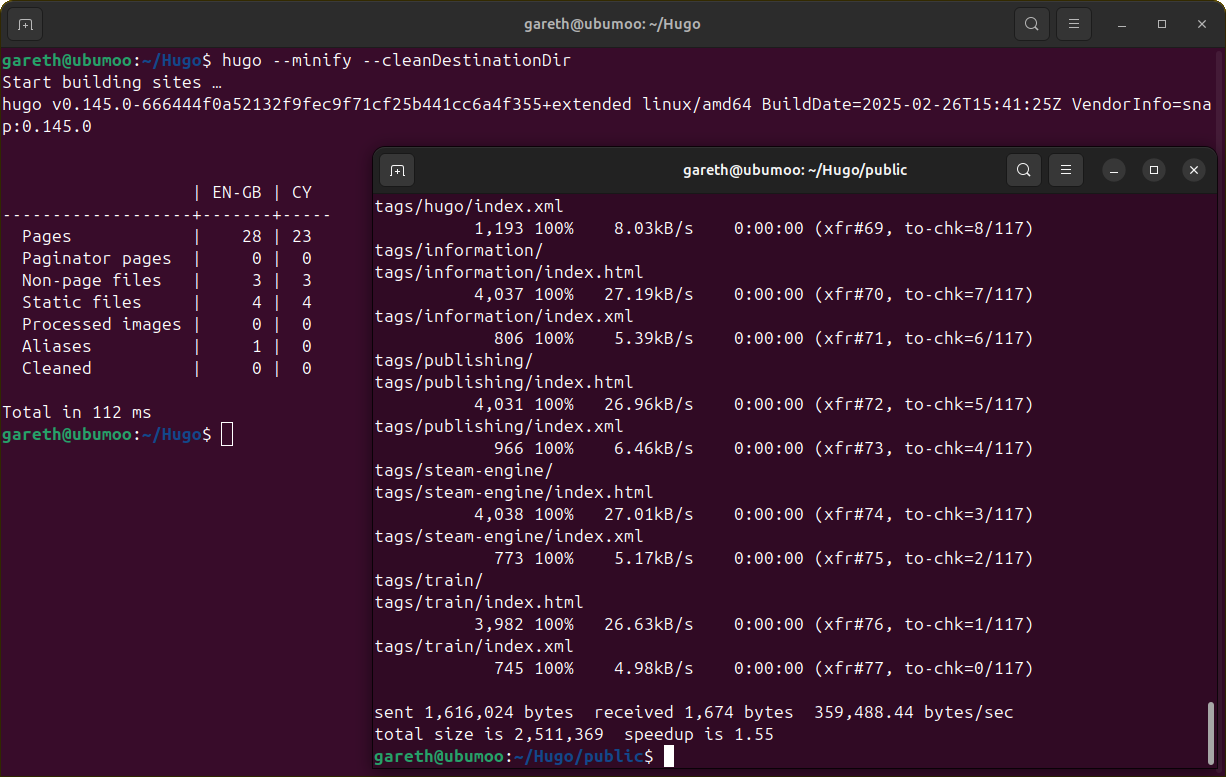The image size is (1226, 777).
Task: Maximize the ~/Hugo/public terminal window
Action: point(1154,170)
